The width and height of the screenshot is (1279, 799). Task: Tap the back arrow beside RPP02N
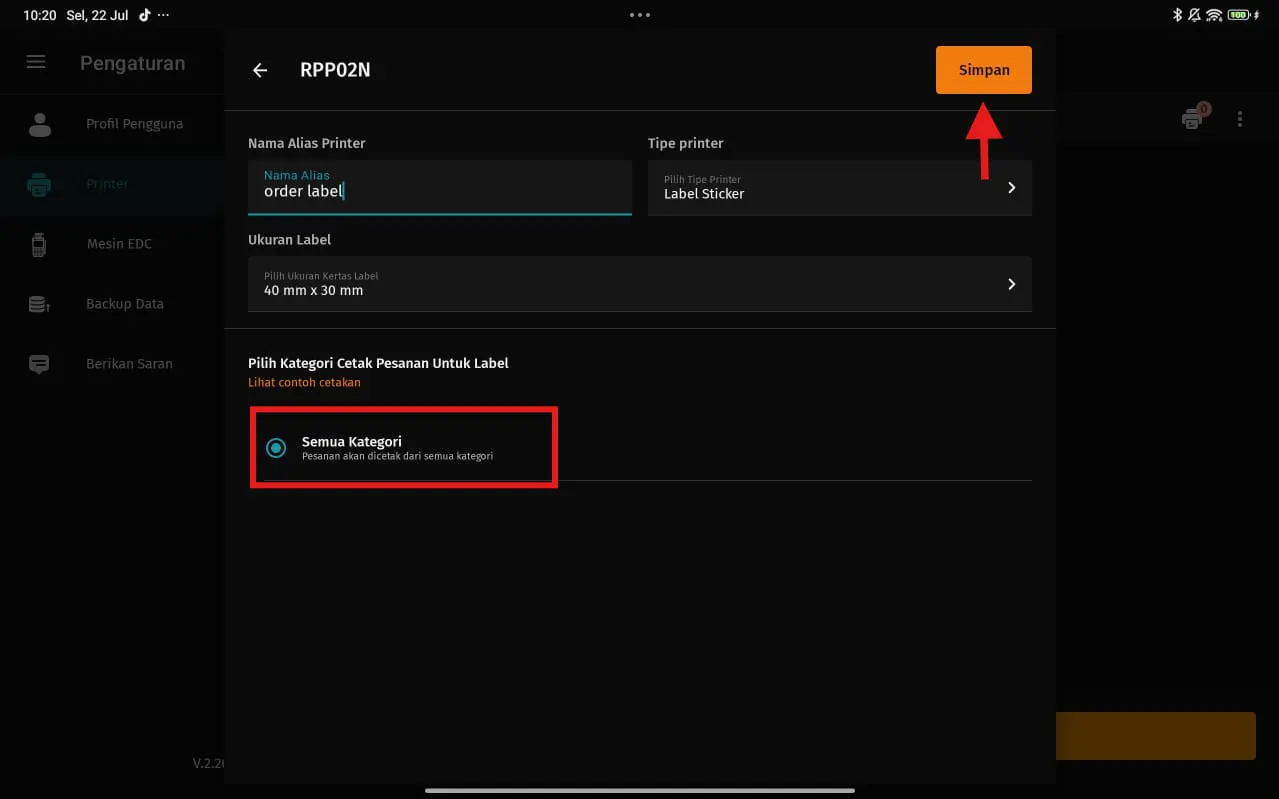click(x=260, y=70)
